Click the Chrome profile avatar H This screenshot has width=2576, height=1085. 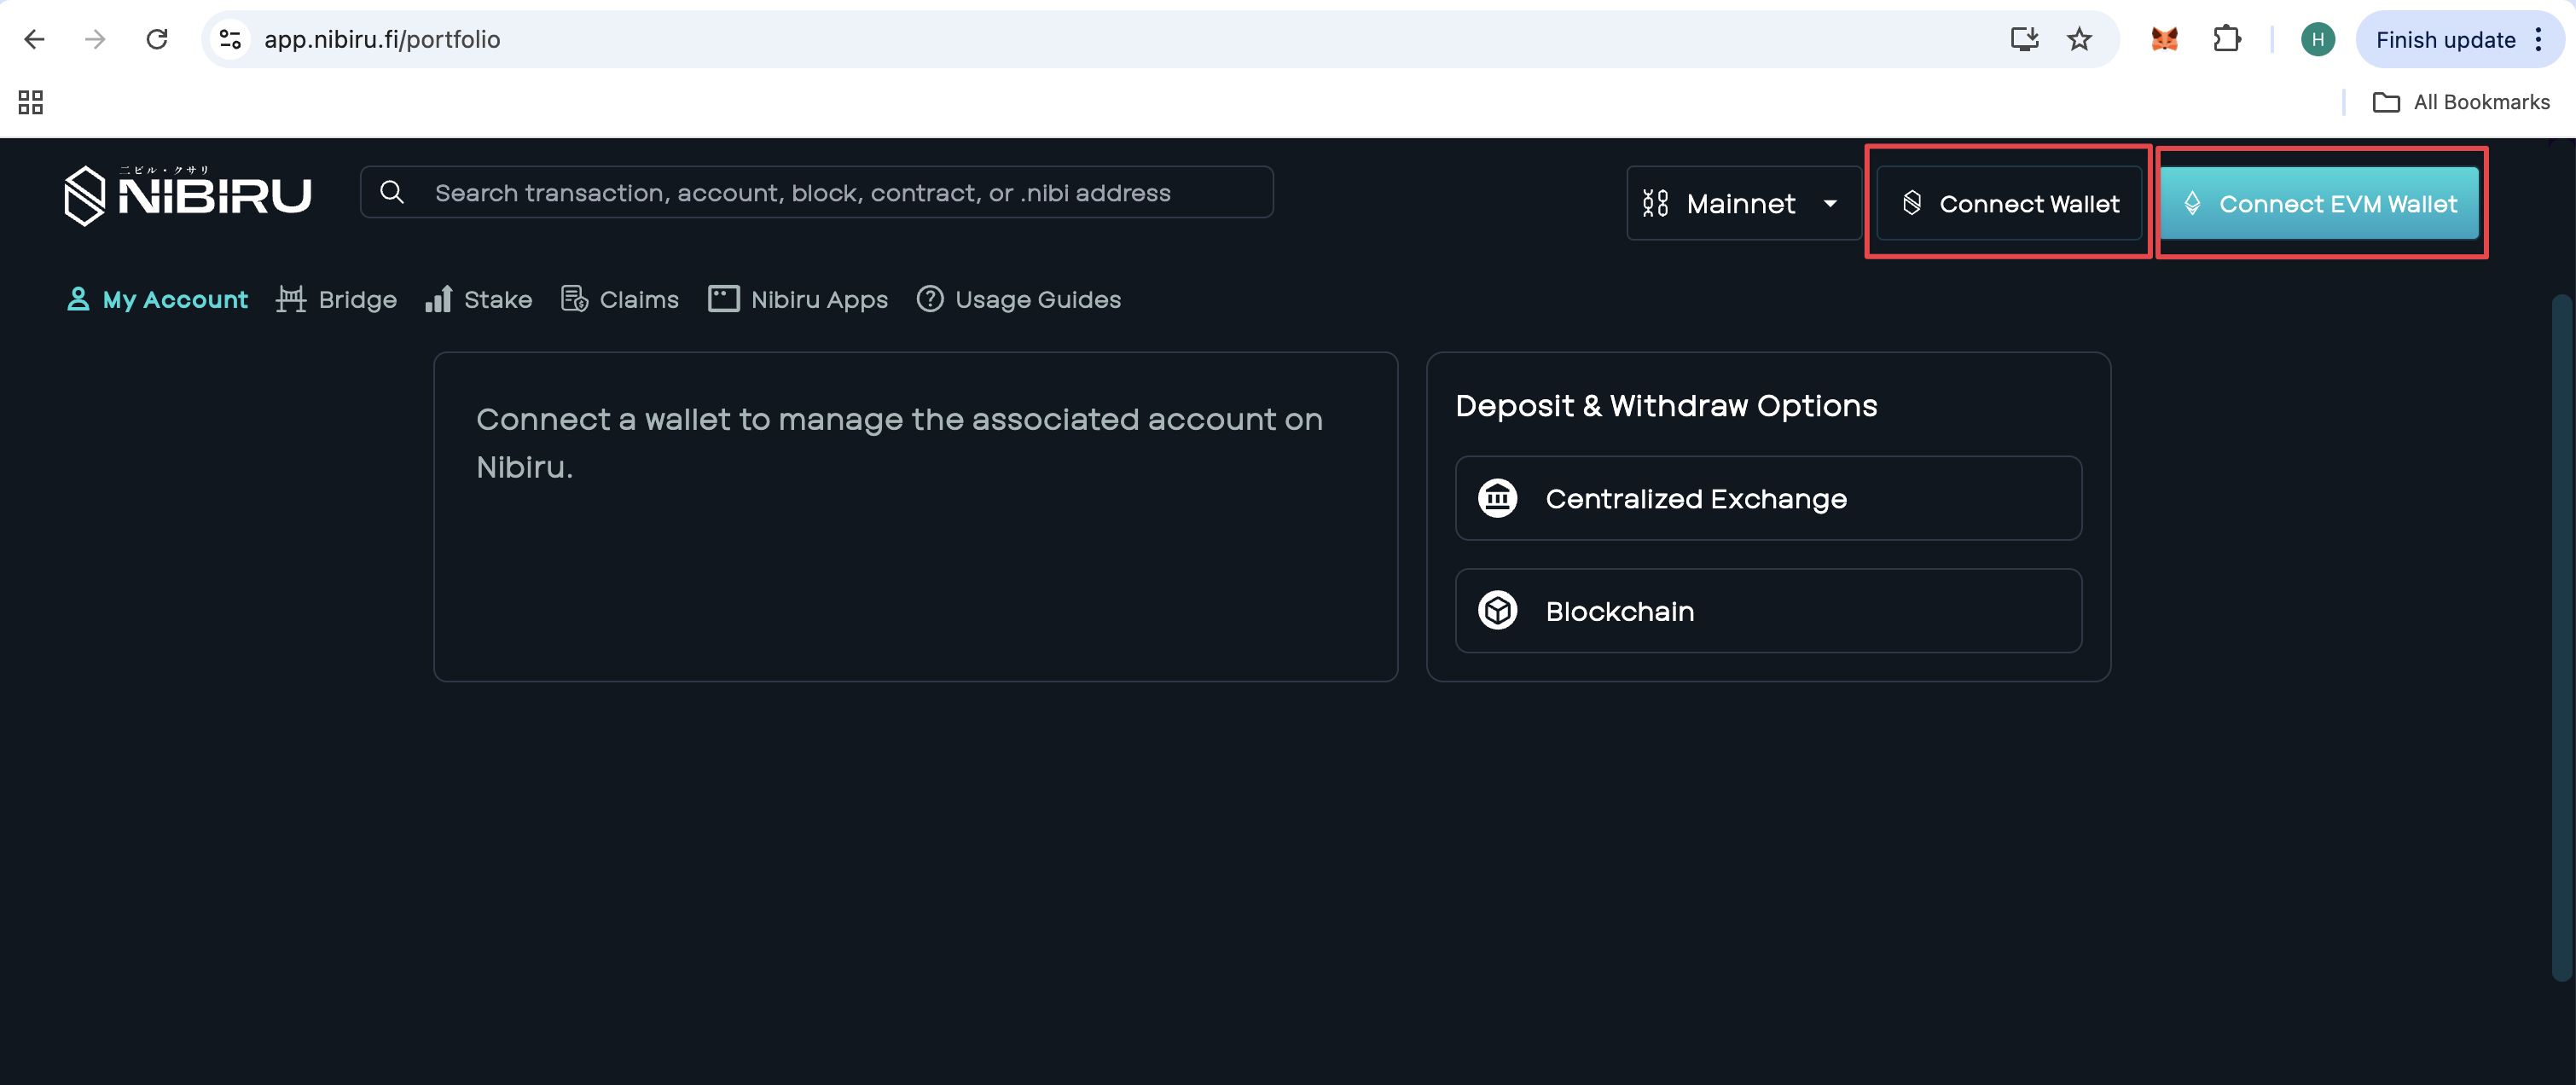pyautogui.click(x=2317, y=40)
